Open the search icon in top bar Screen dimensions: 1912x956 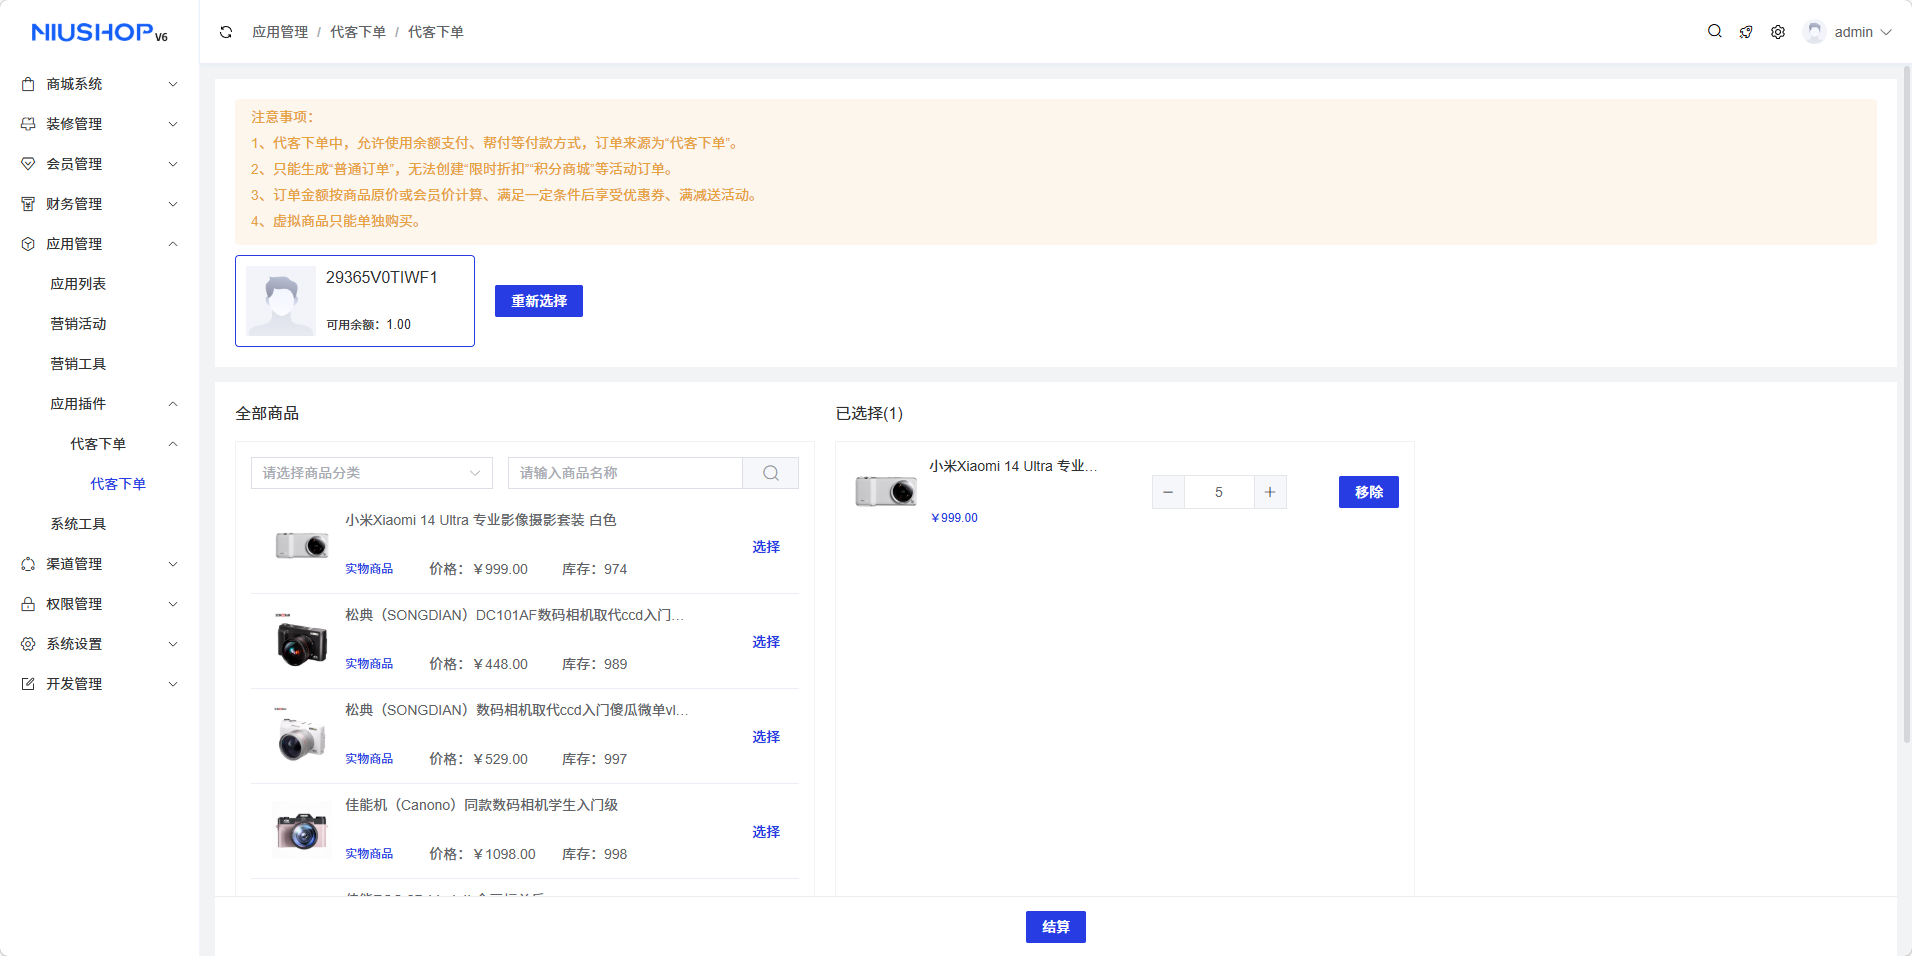(1714, 32)
